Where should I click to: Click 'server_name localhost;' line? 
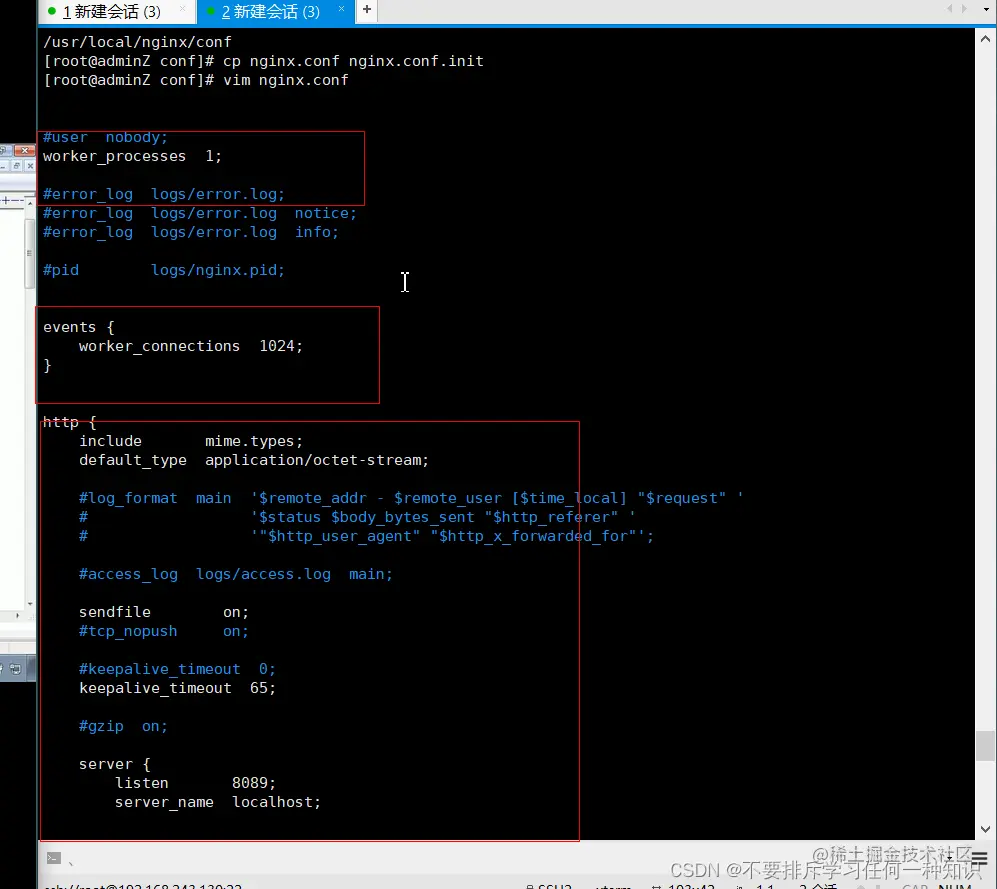(x=218, y=803)
